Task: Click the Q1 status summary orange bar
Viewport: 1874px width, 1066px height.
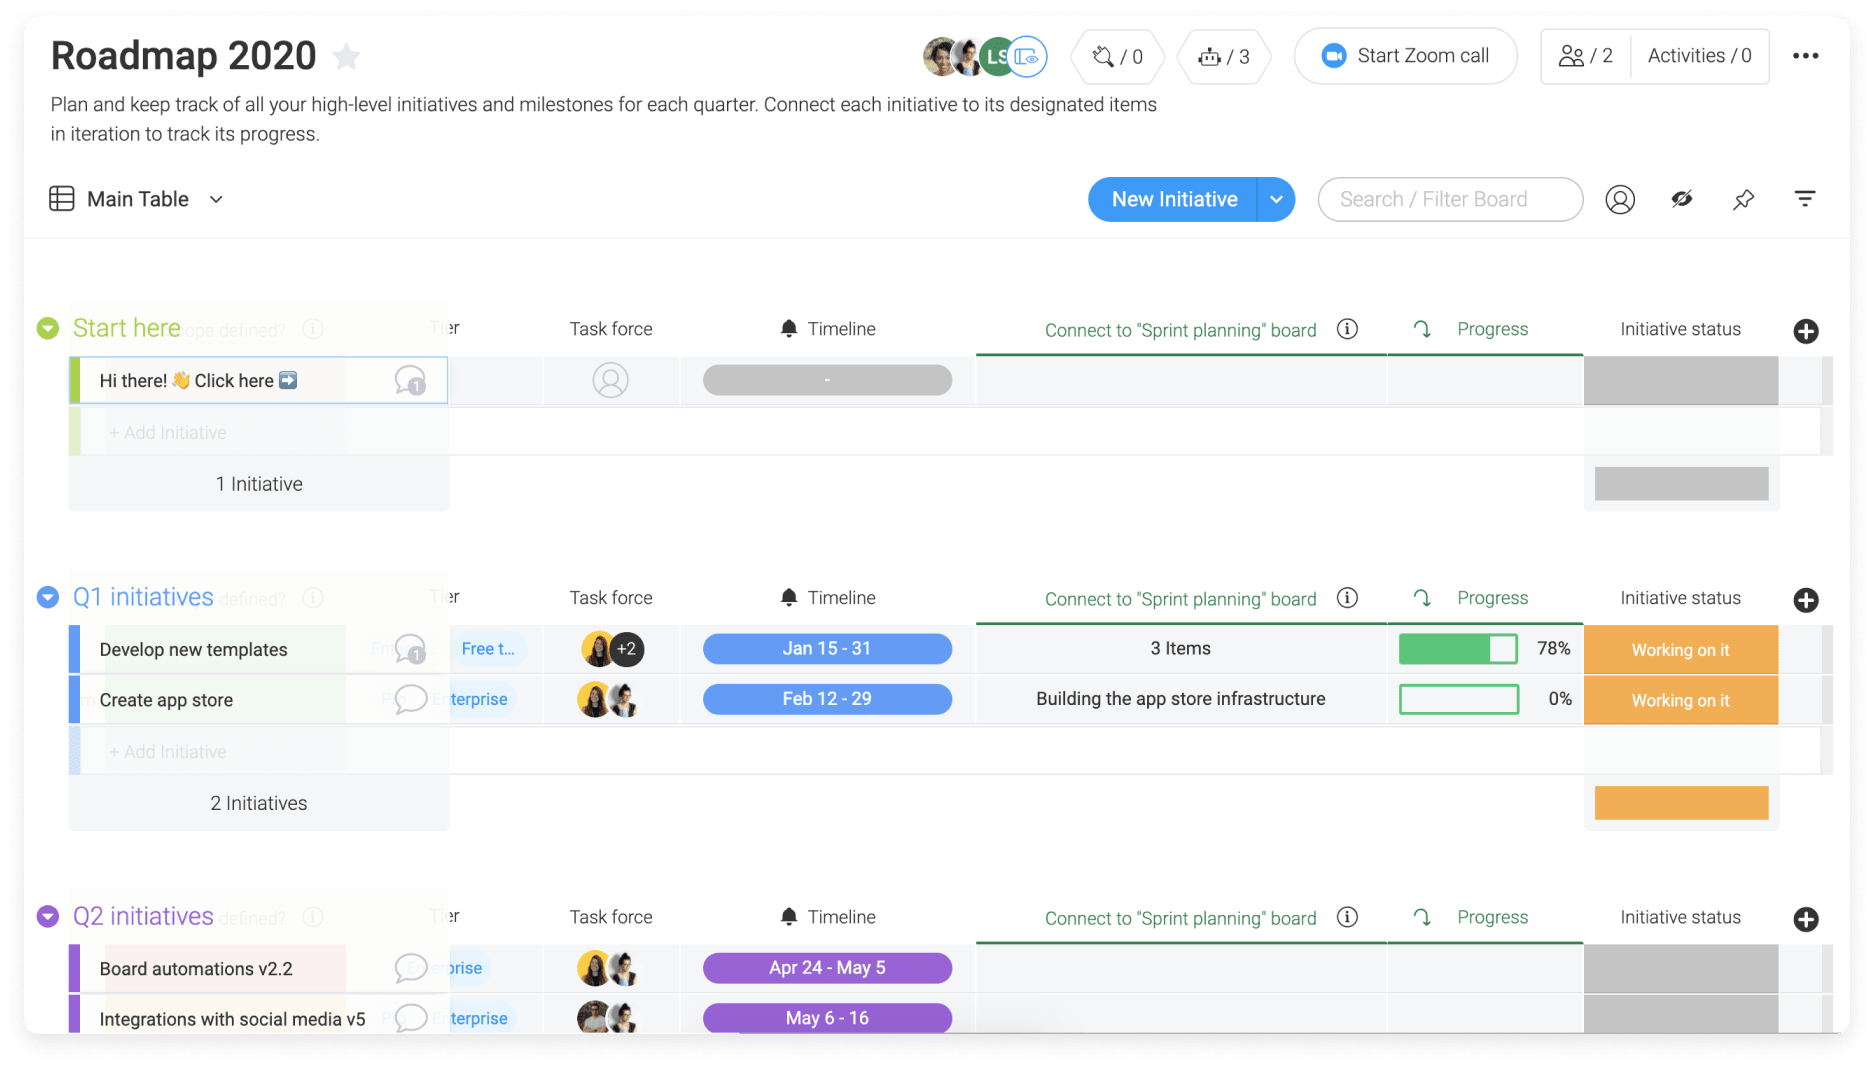Action: click(1681, 803)
